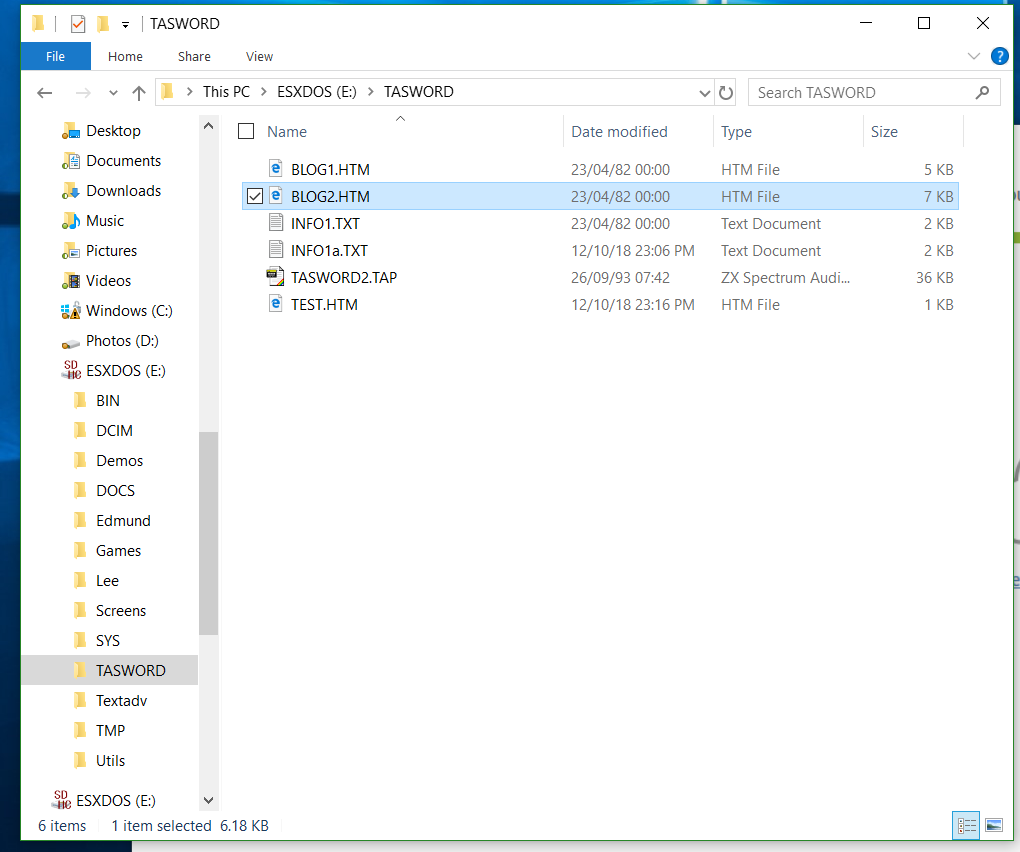Select the INFO1.TXT file icon

(x=276, y=222)
